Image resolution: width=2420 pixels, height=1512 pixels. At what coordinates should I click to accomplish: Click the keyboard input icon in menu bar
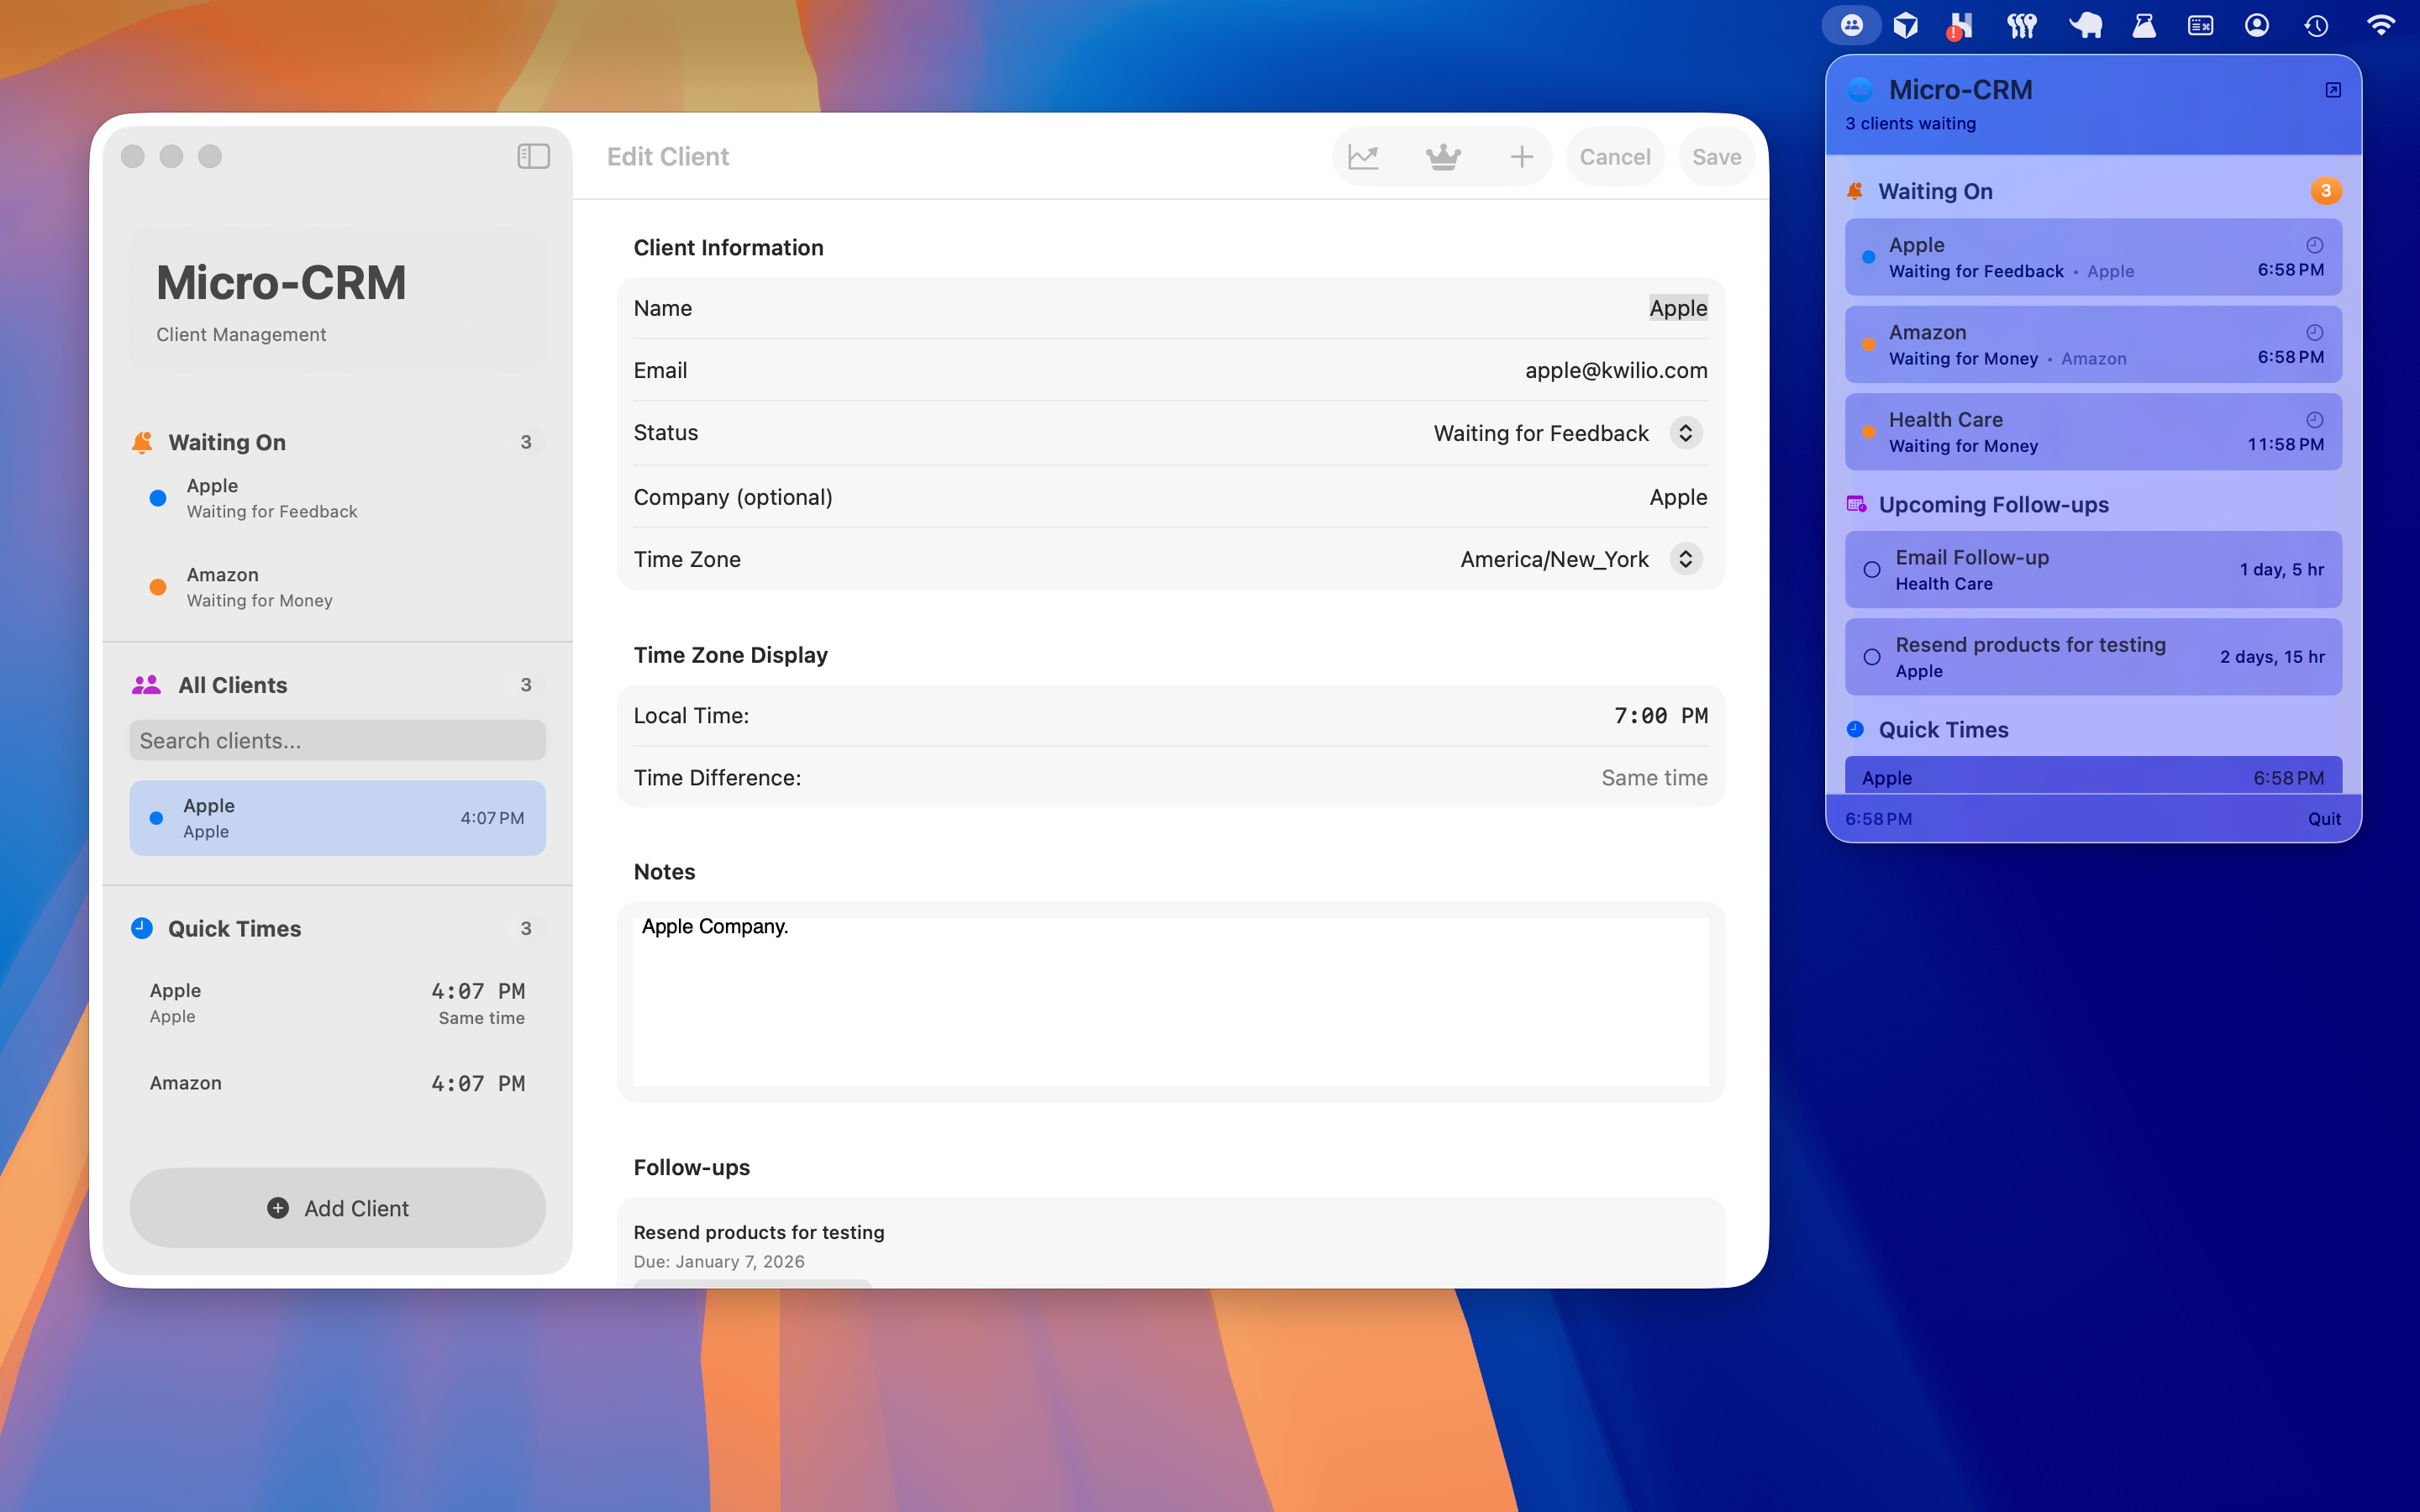coord(2200,25)
